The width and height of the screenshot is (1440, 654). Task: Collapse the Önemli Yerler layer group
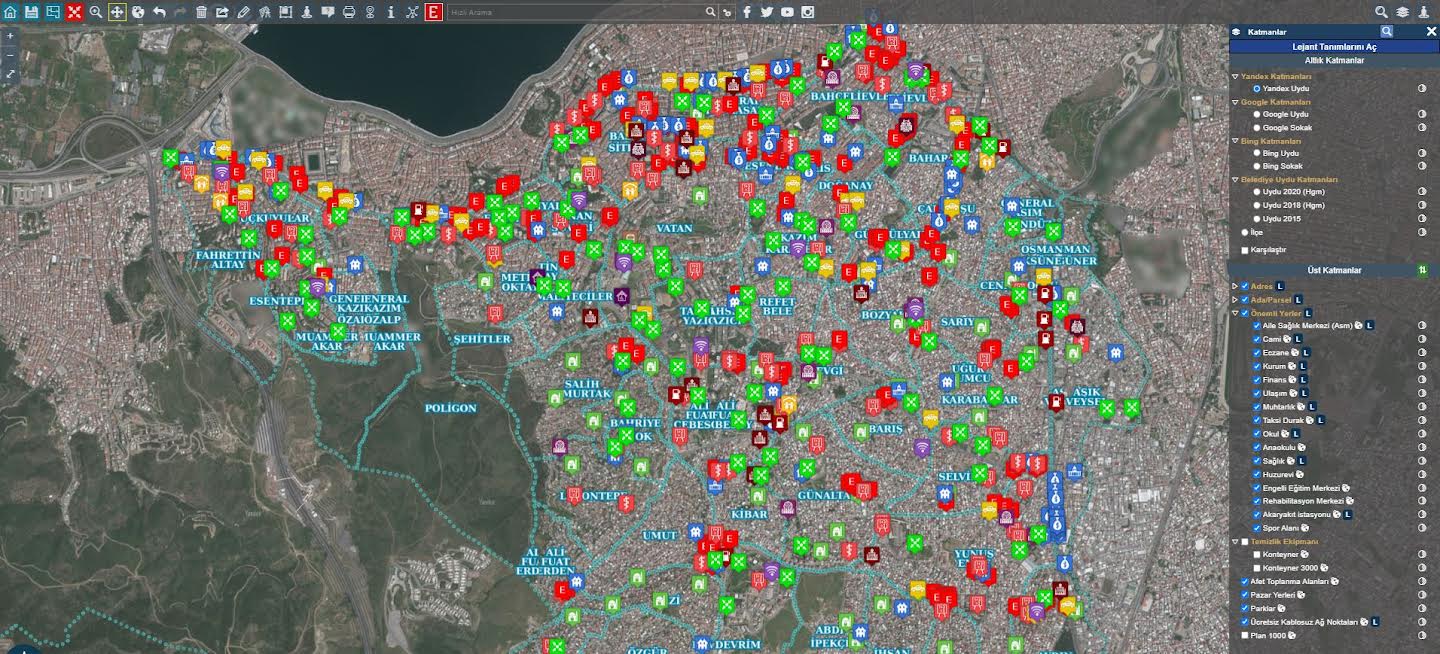pyautogui.click(x=1234, y=313)
